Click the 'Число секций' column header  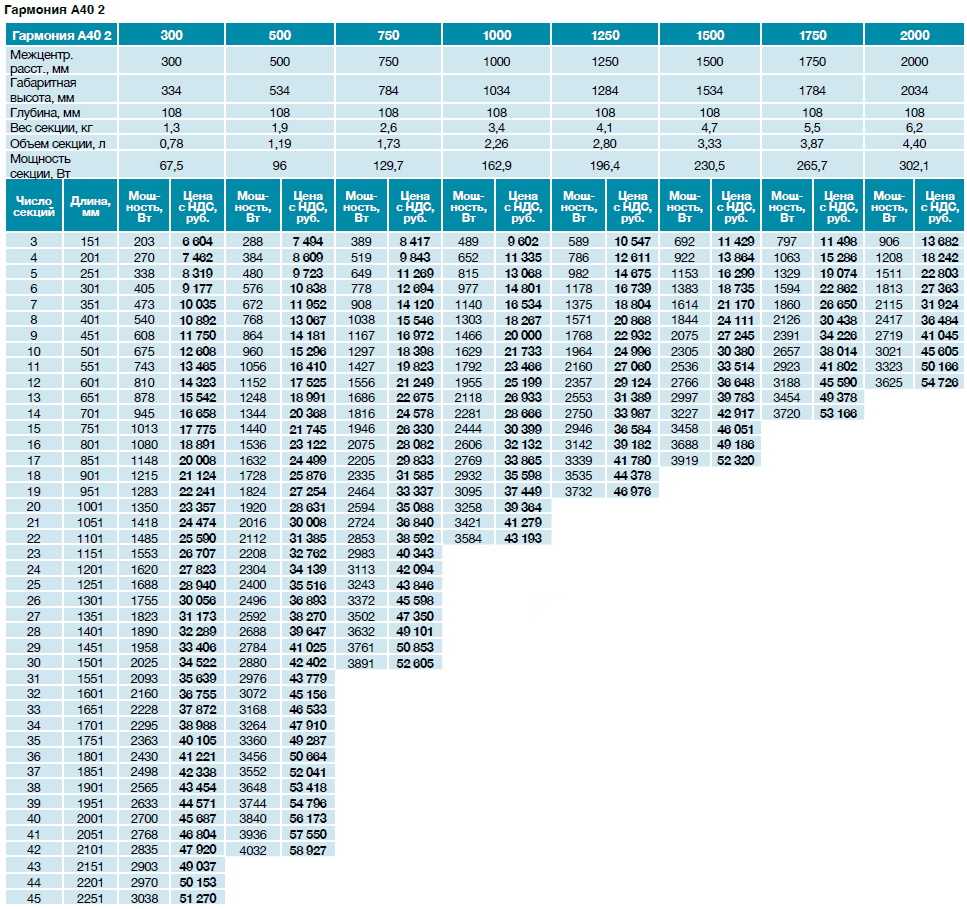(34, 206)
